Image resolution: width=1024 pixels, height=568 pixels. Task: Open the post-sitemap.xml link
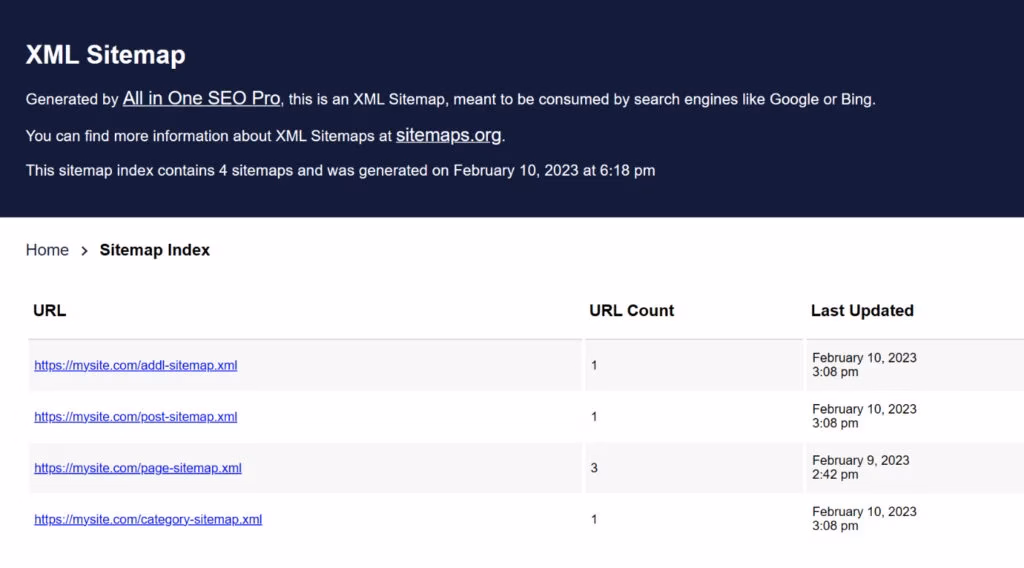coord(136,416)
